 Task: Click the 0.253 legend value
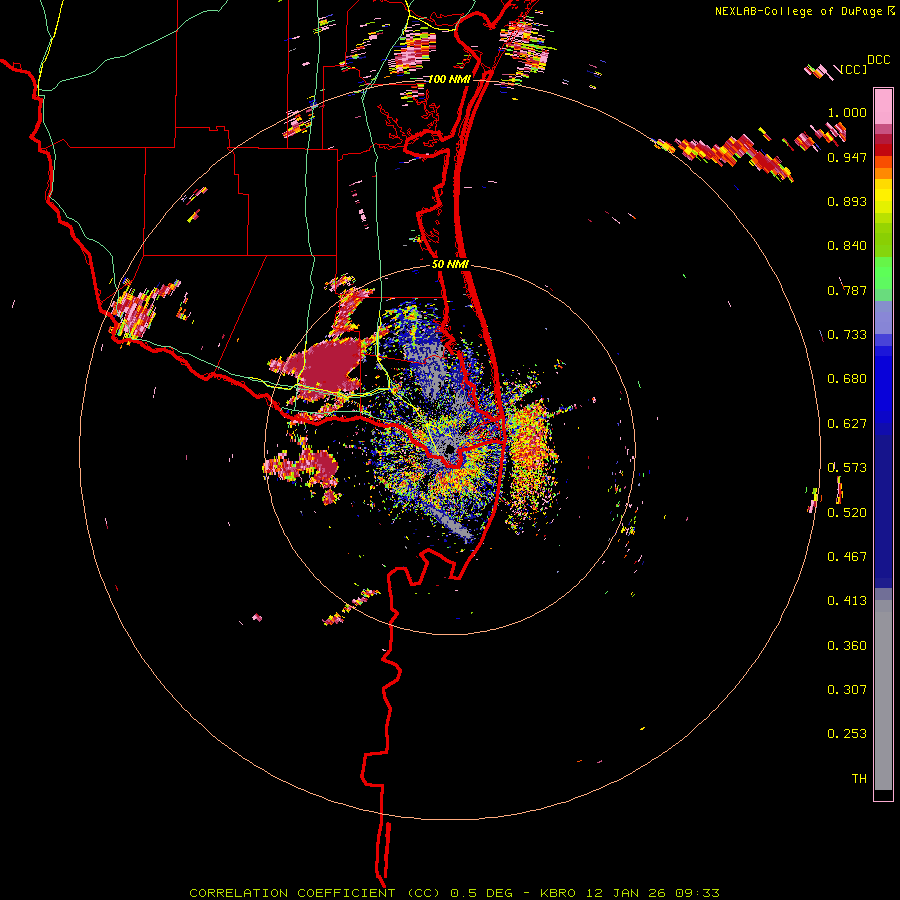(x=847, y=734)
